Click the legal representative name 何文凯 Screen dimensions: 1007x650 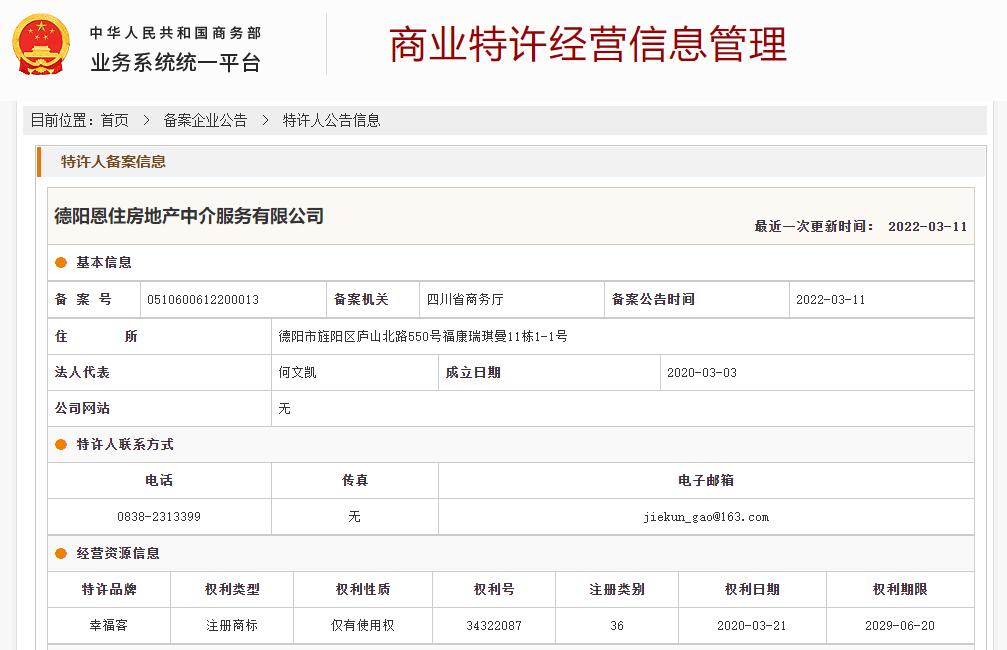click(297, 373)
